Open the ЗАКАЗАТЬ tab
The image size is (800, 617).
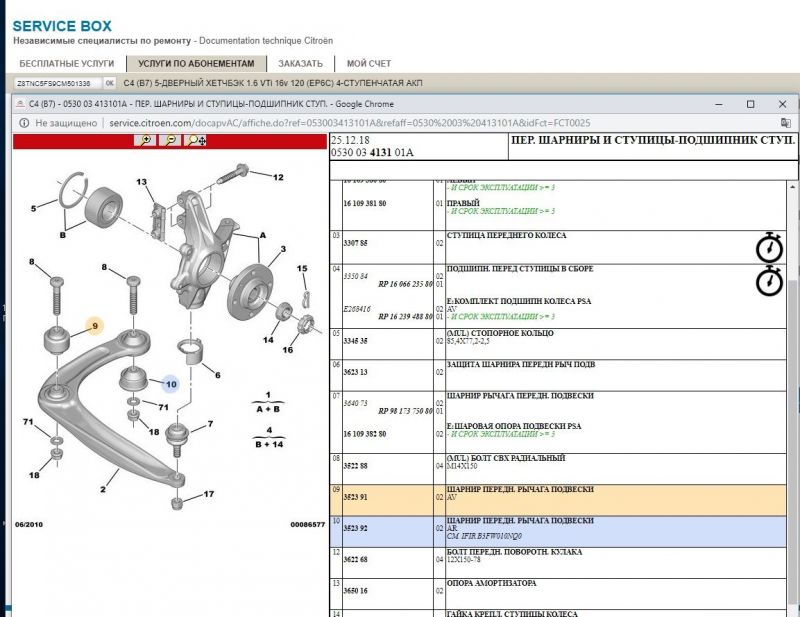pyautogui.click(x=301, y=63)
